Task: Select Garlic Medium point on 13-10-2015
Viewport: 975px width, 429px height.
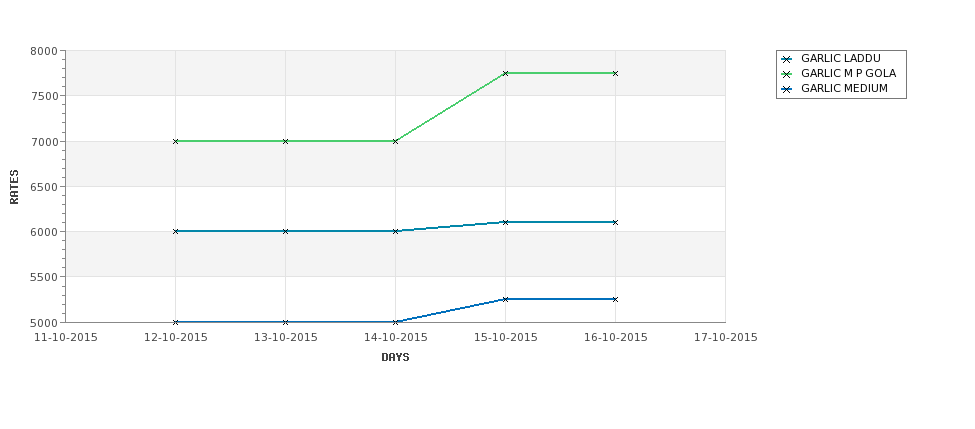Action: [x=285, y=322]
